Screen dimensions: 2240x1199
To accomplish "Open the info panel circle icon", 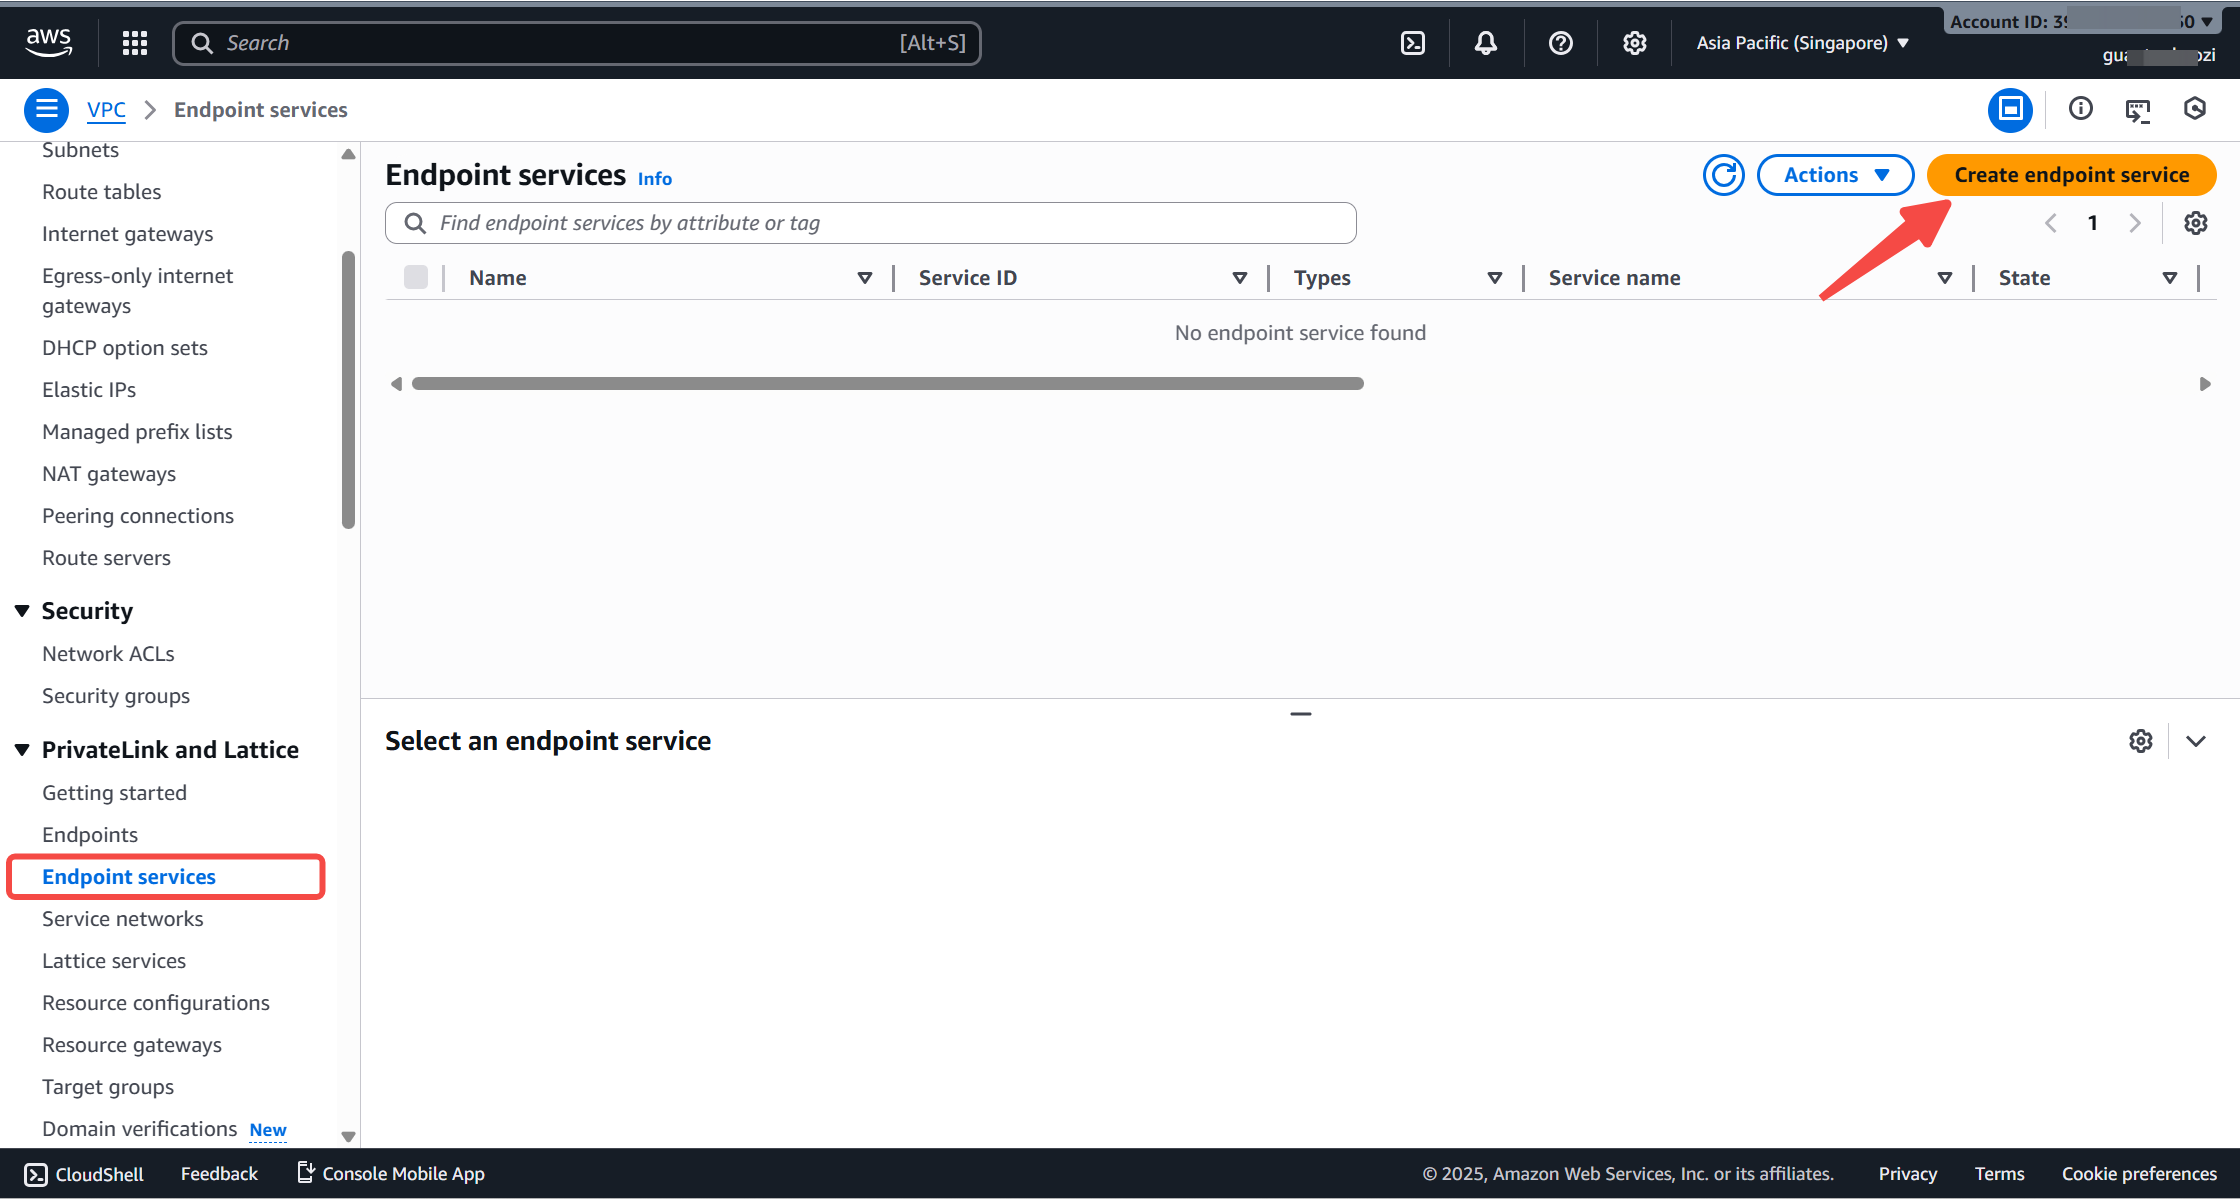I will [2080, 109].
